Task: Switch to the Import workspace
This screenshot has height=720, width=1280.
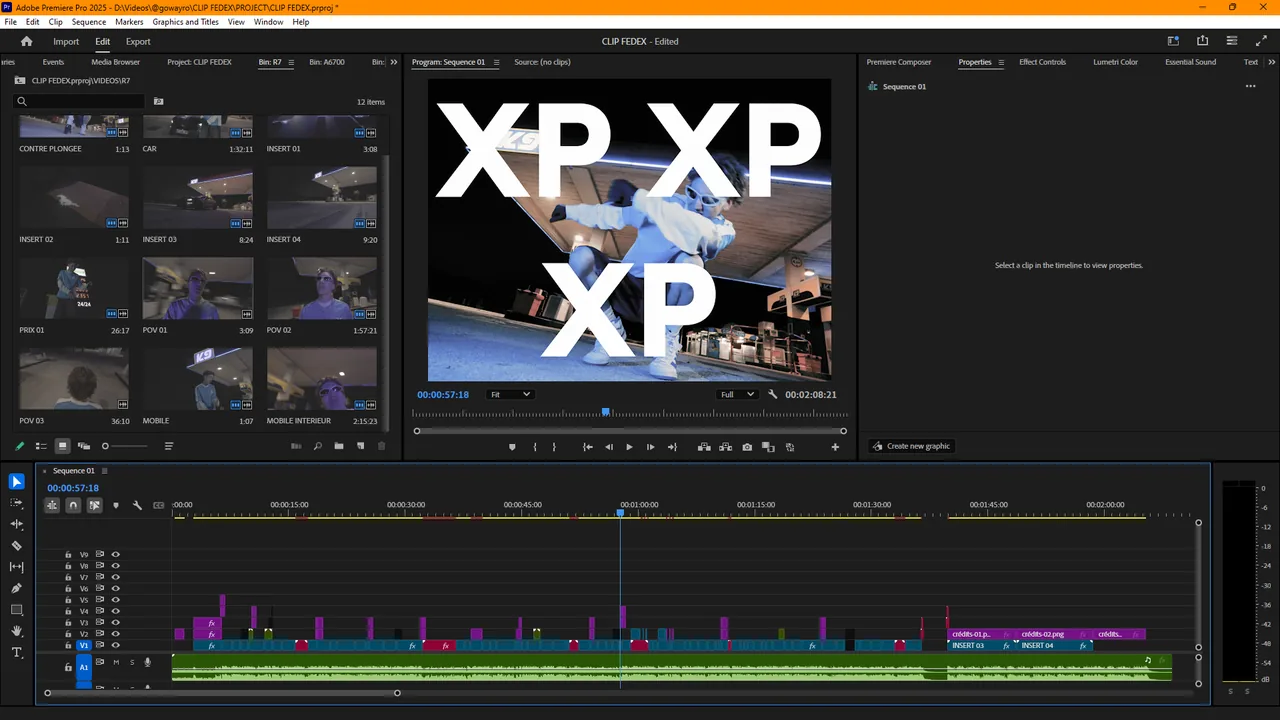Action: click(66, 41)
